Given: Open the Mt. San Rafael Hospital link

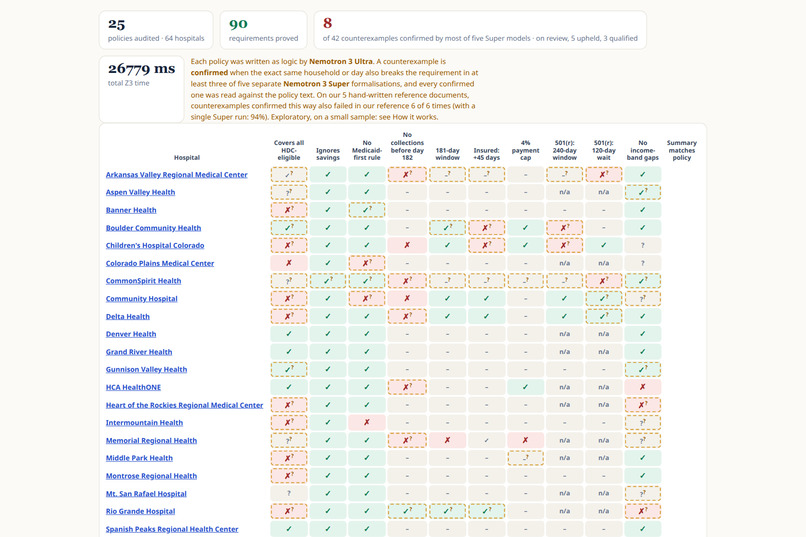Looking at the screenshot, I should point(146,493).
